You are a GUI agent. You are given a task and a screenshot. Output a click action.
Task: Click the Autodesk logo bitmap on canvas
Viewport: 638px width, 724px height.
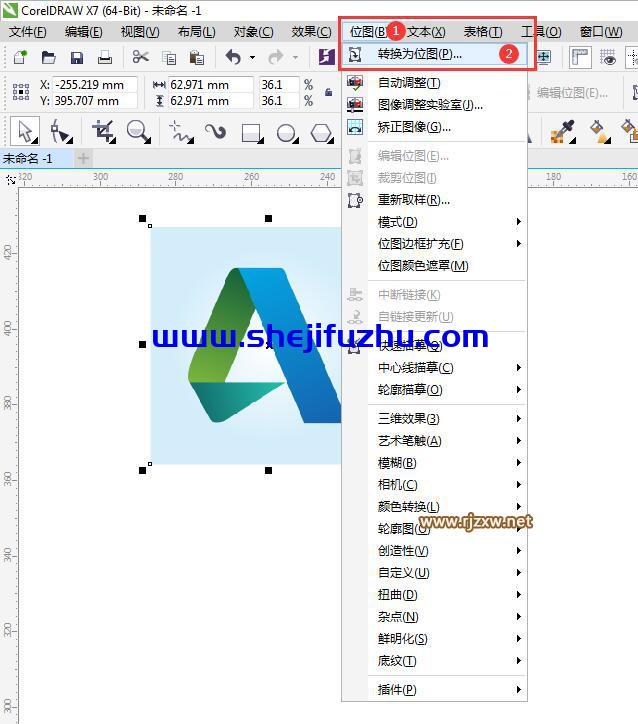(246, 345)
